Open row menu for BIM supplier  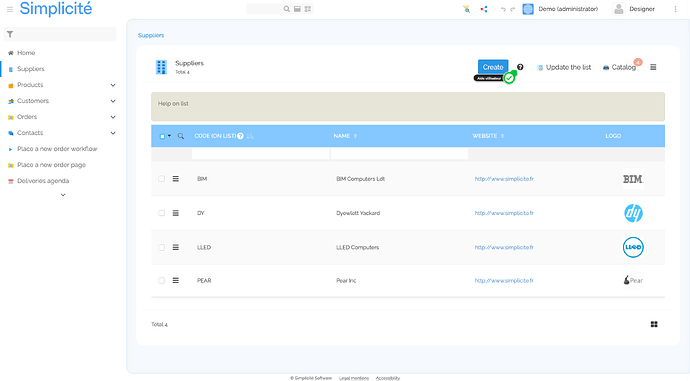[x=176, y=179]
